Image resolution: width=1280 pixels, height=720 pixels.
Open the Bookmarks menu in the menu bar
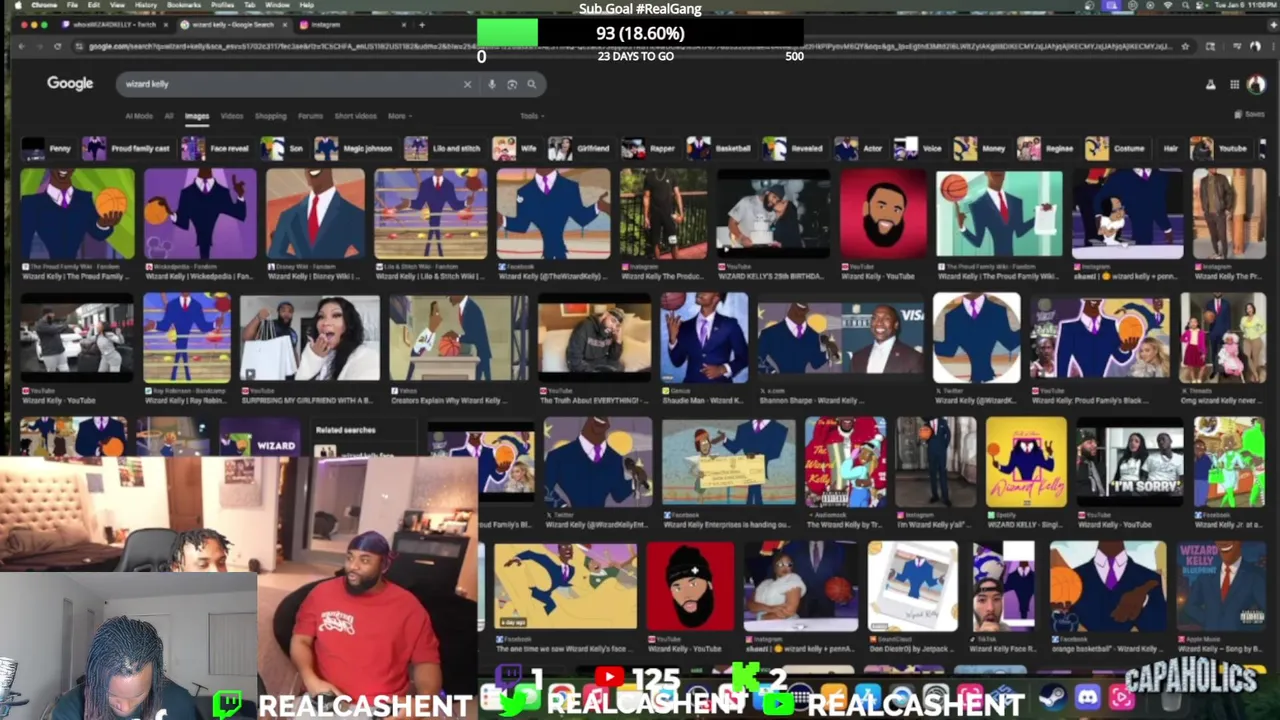coord(184,5)
